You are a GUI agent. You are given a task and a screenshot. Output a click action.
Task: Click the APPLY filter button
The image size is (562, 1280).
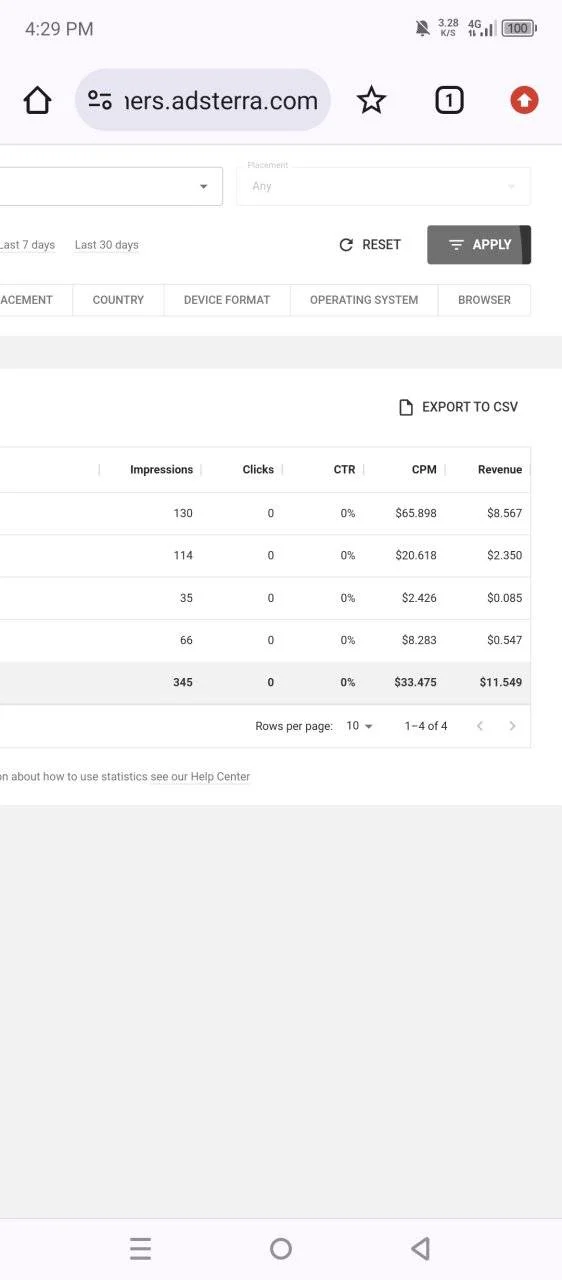coord(479,245)
